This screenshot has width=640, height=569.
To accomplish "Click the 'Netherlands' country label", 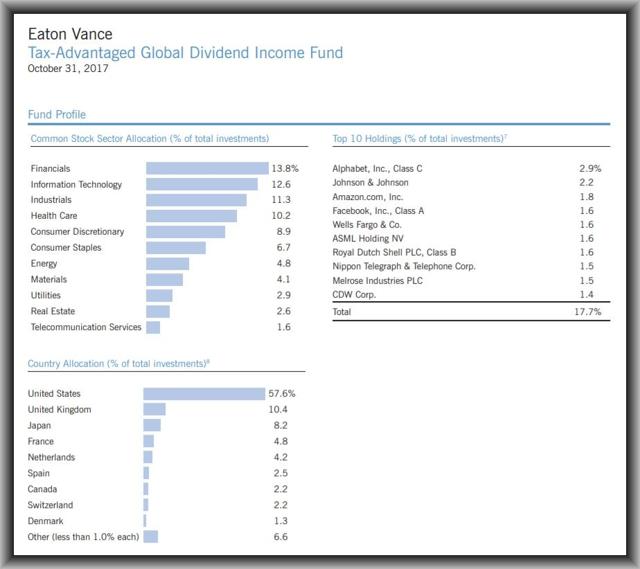I will pos(51,458).
